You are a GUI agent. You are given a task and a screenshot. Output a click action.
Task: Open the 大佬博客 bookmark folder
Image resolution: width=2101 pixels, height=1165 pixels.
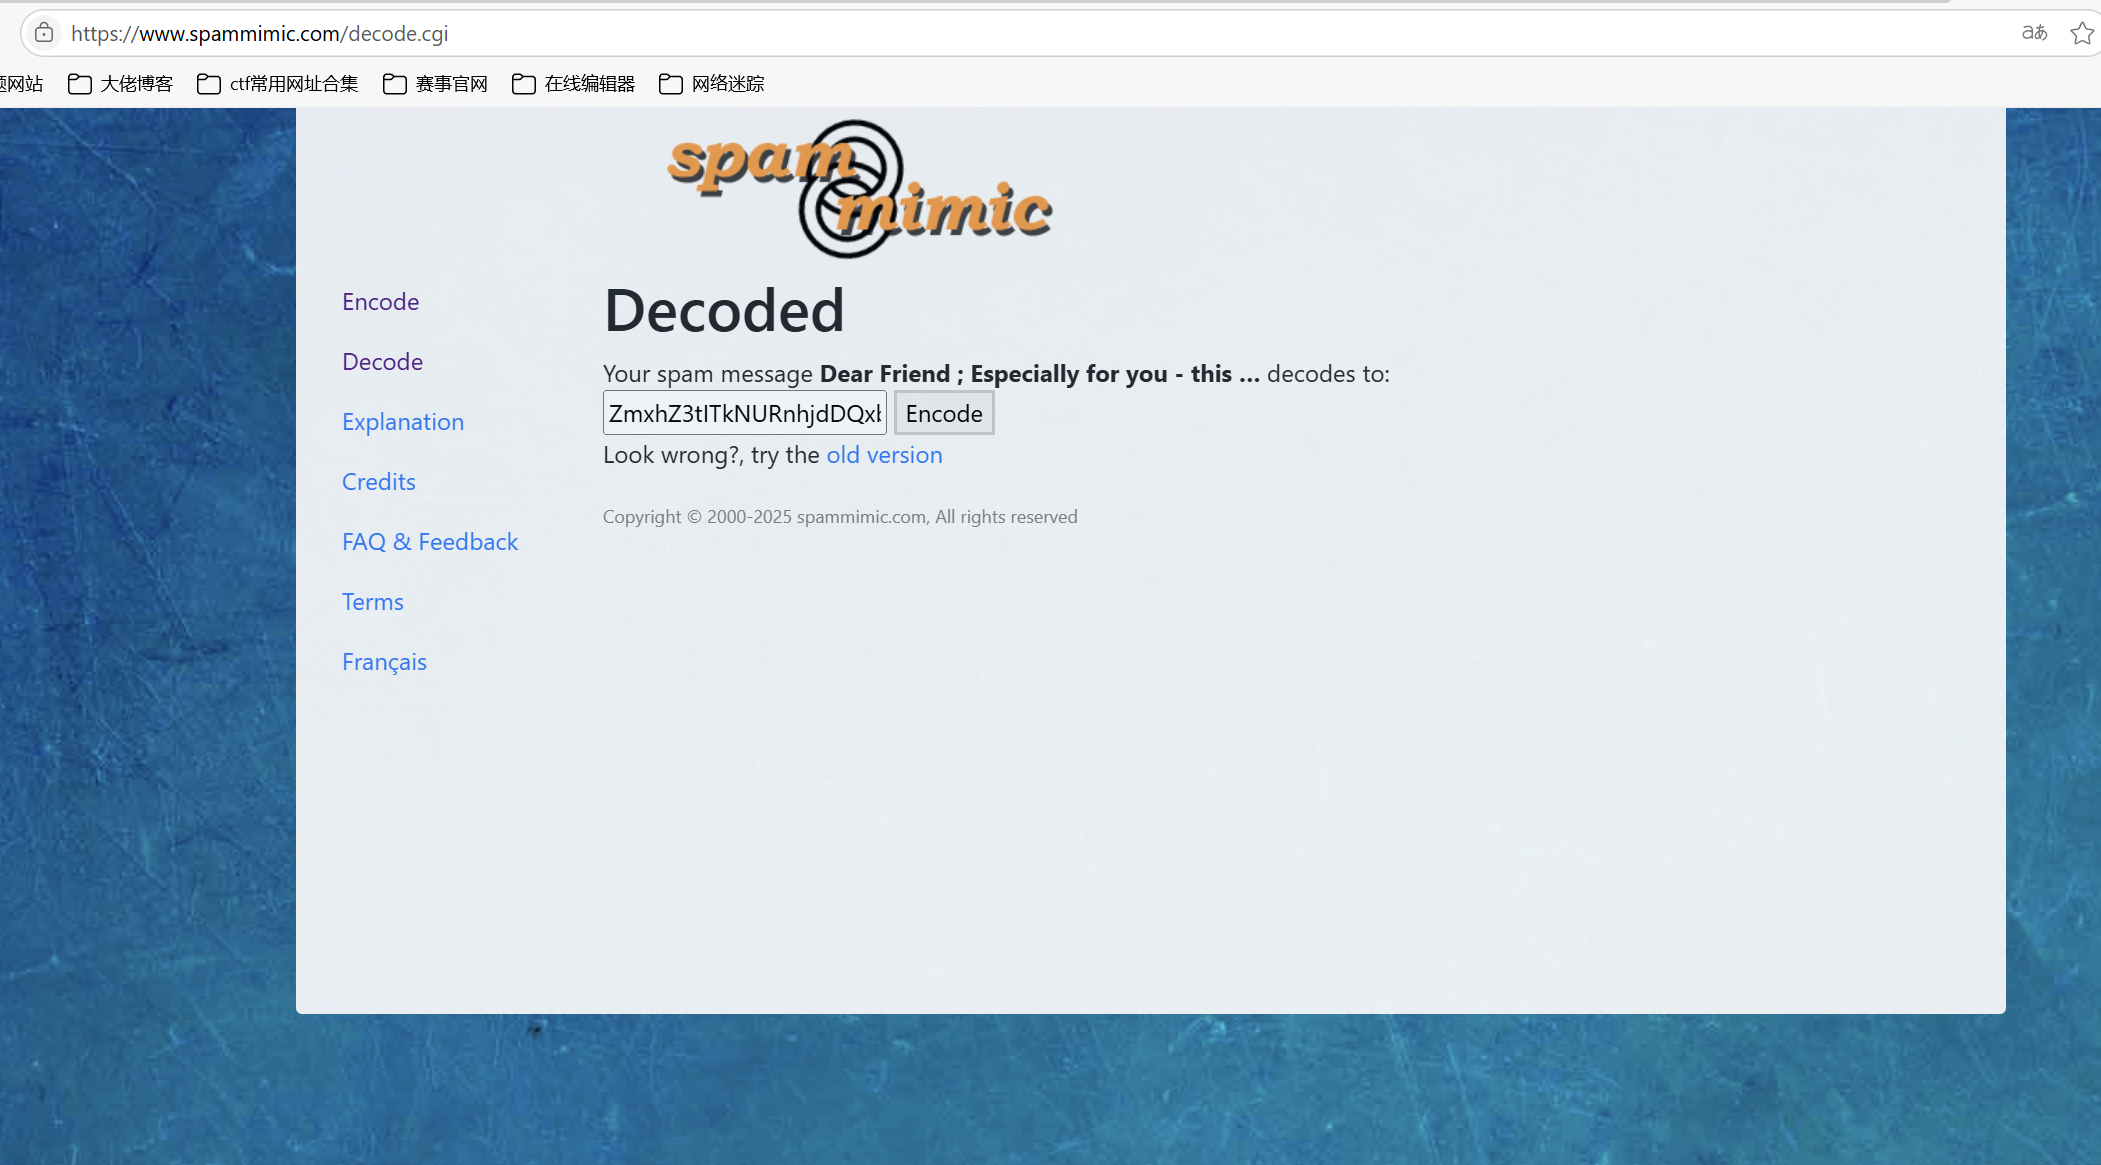pyautogui.click(x=120, y=84)
